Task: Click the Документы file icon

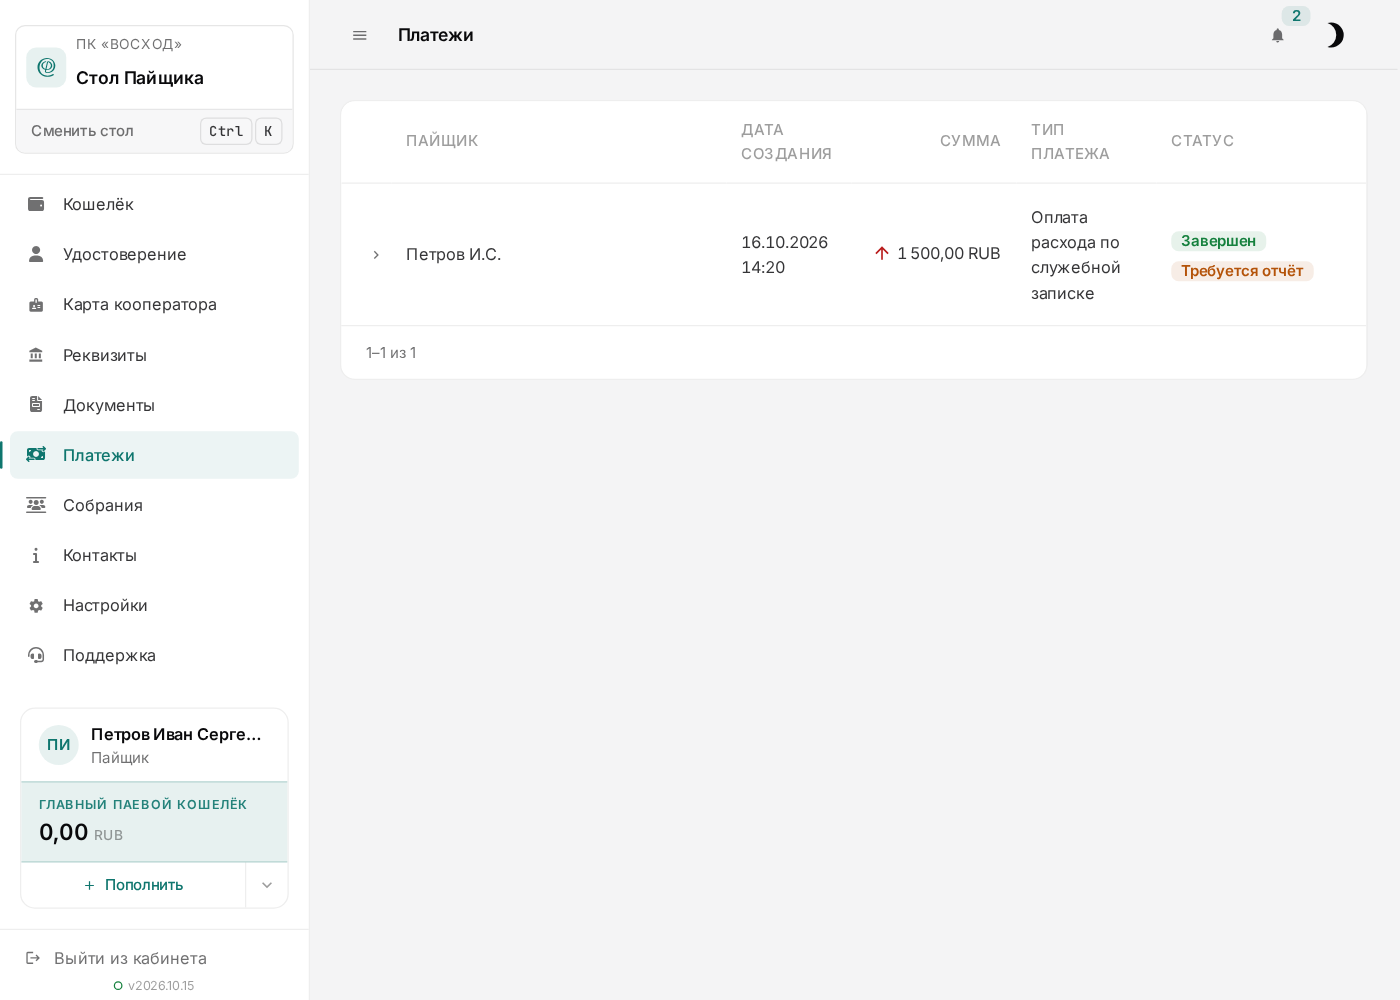Action: [36, 405]
